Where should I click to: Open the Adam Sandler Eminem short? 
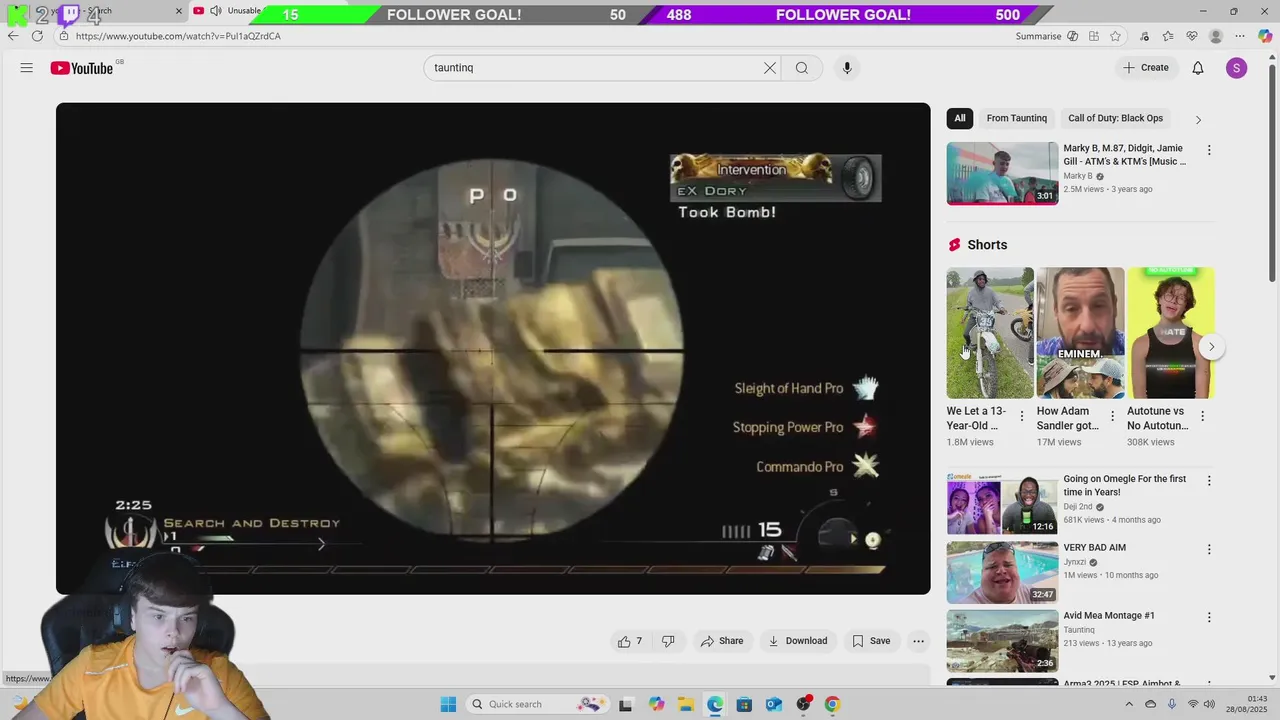pyautogui.click(x=1080, y=332)
